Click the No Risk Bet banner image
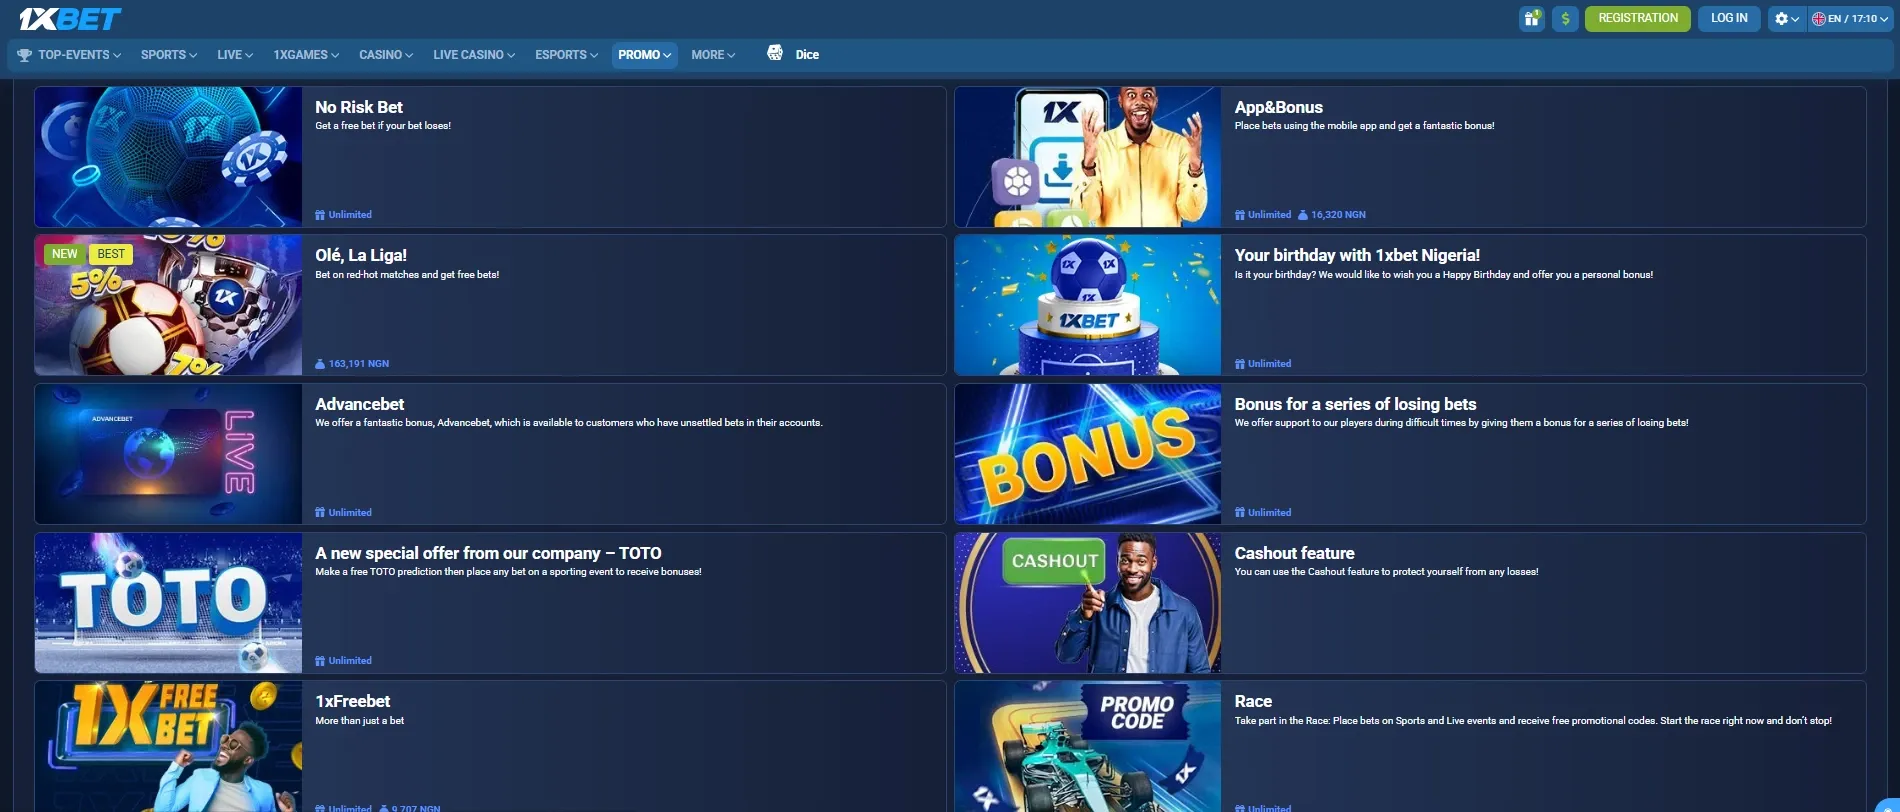The image size is (1900, 812). (x=168, y=157)
